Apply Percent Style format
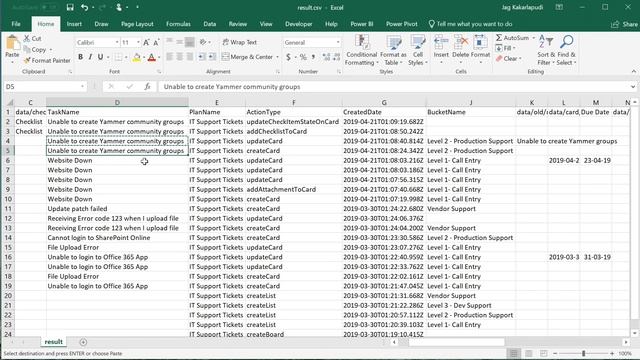The height and width of the screenshot is (360, 640). click(303, 57)
